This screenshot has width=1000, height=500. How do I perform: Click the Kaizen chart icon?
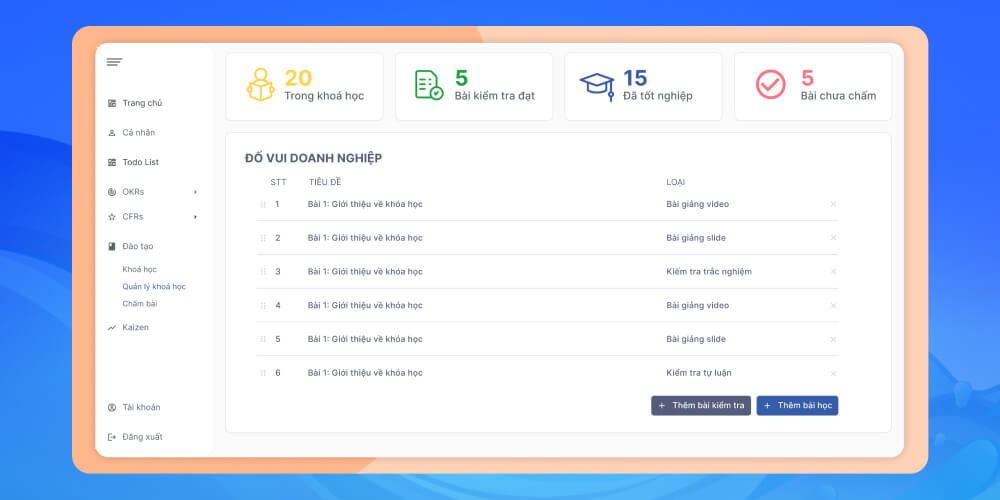(112, 327)
